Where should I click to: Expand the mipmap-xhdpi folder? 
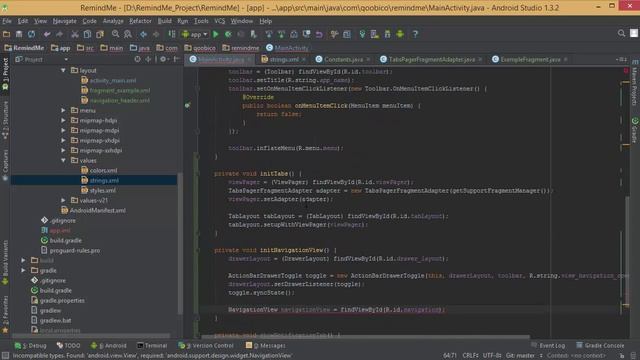coord(63,140)
